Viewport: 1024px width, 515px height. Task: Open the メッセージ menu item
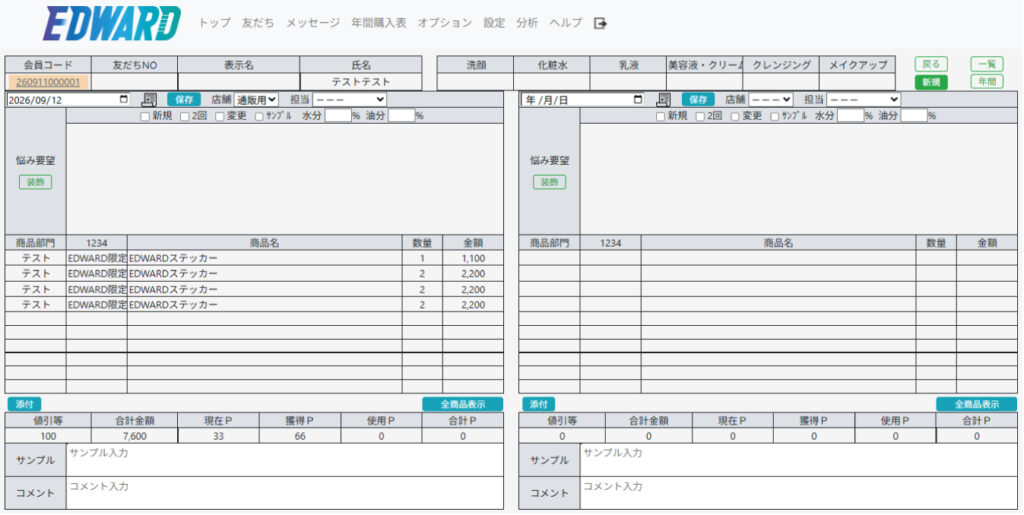313,23
